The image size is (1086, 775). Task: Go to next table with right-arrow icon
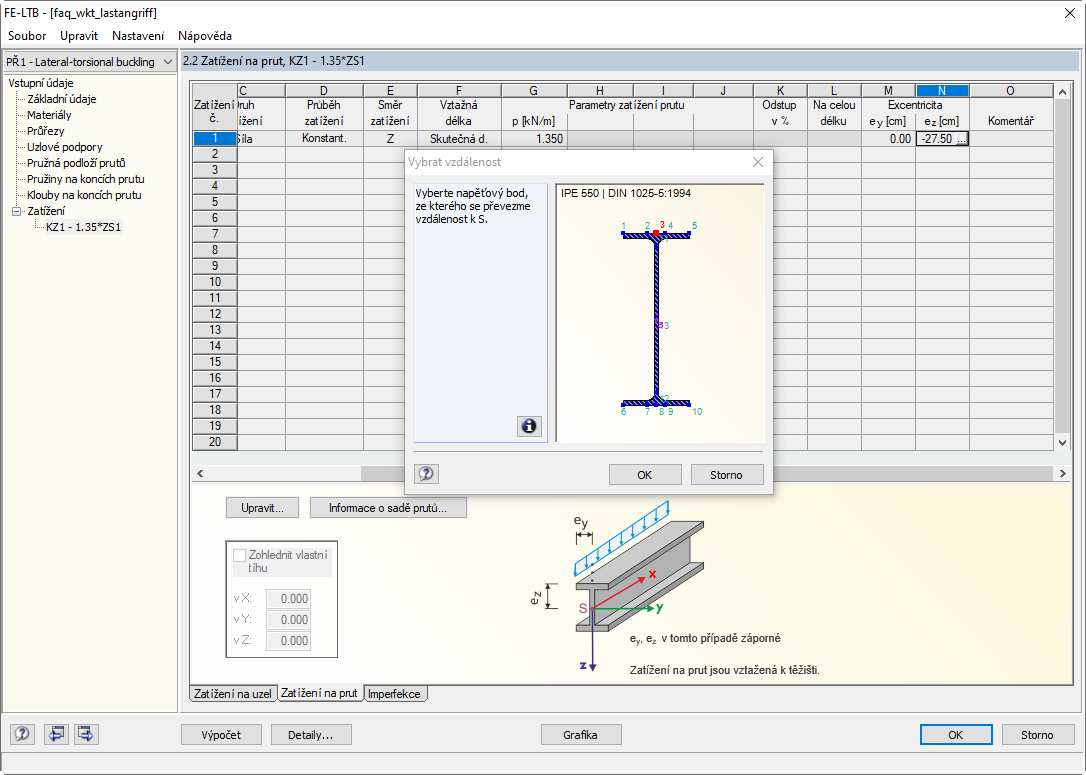pyautogui.click(x=86, y=733)
